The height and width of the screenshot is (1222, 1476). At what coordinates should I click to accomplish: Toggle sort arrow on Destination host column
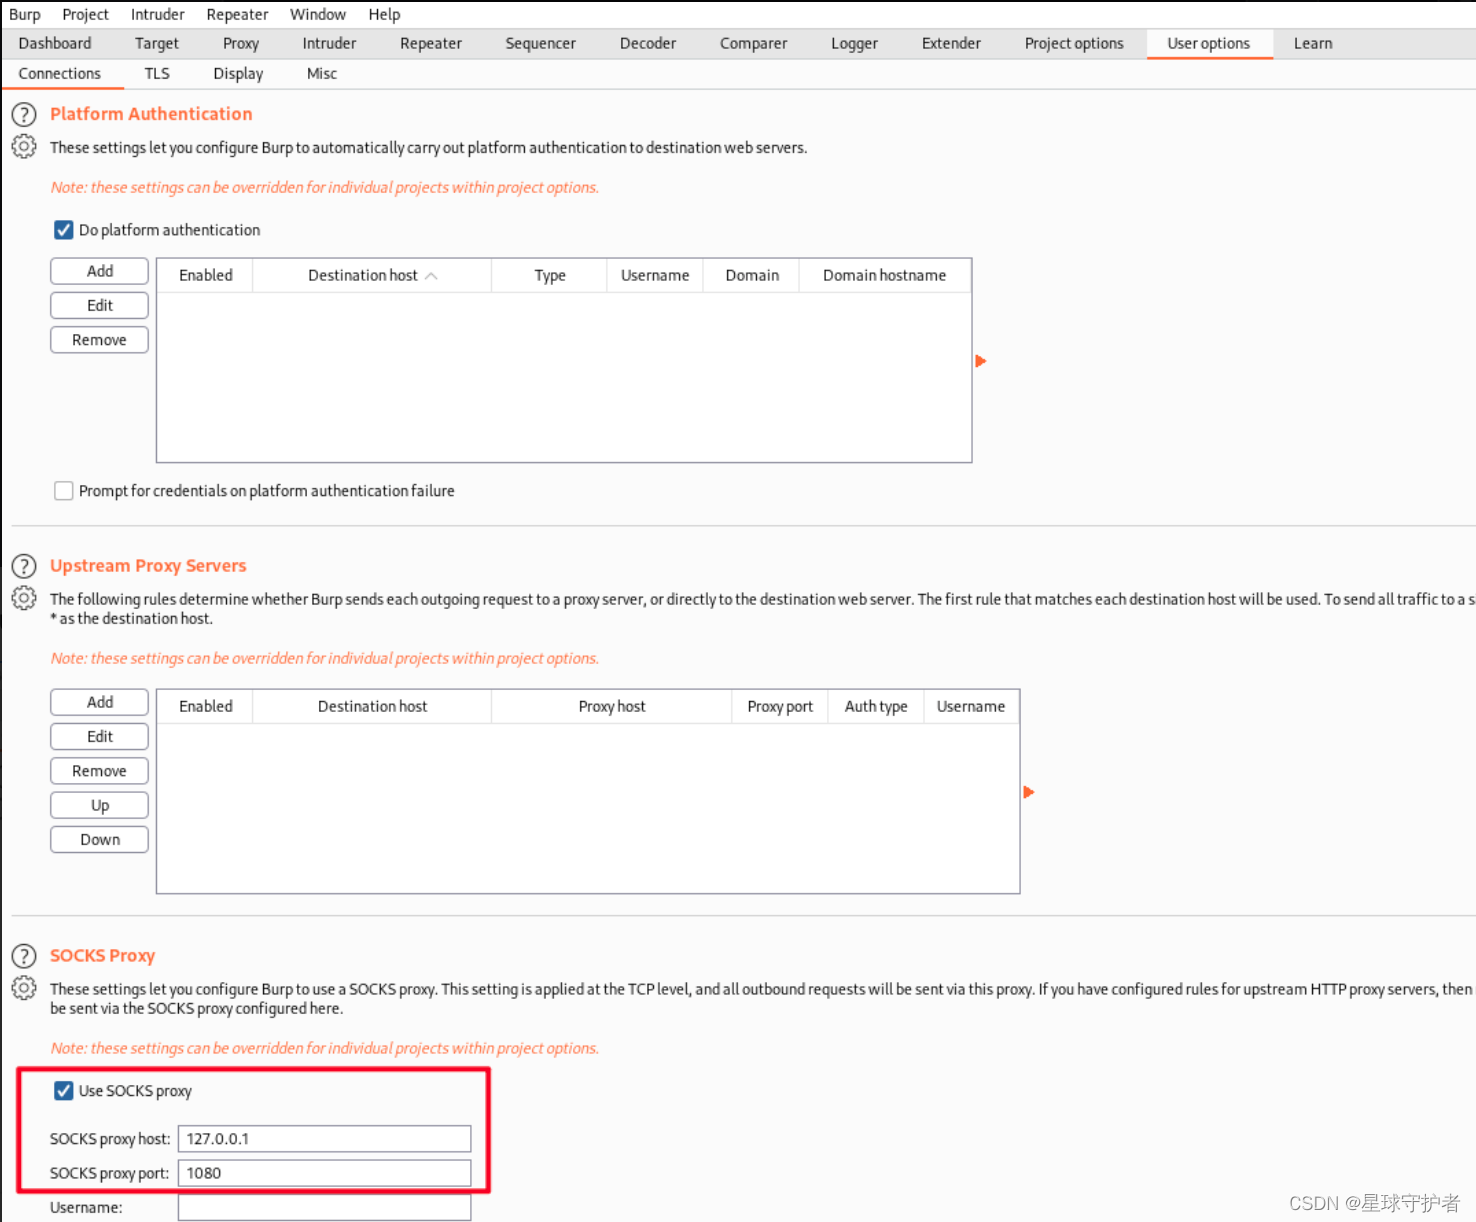tap(431, 276)
